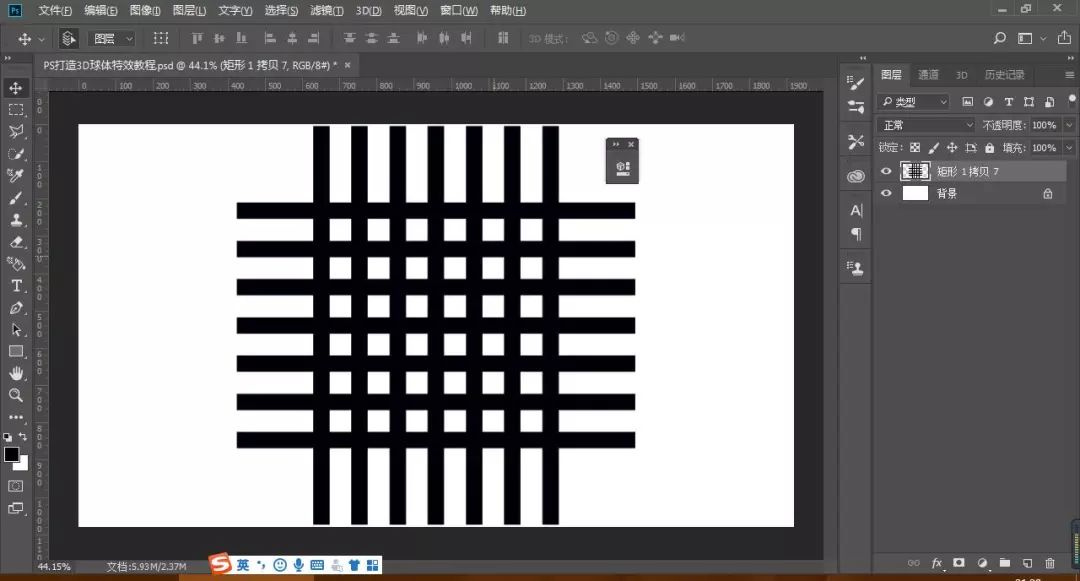Click the fx layer style button
Image resolution: width=1080 pixels, height=581 pixels.
(x=937, y=563)
